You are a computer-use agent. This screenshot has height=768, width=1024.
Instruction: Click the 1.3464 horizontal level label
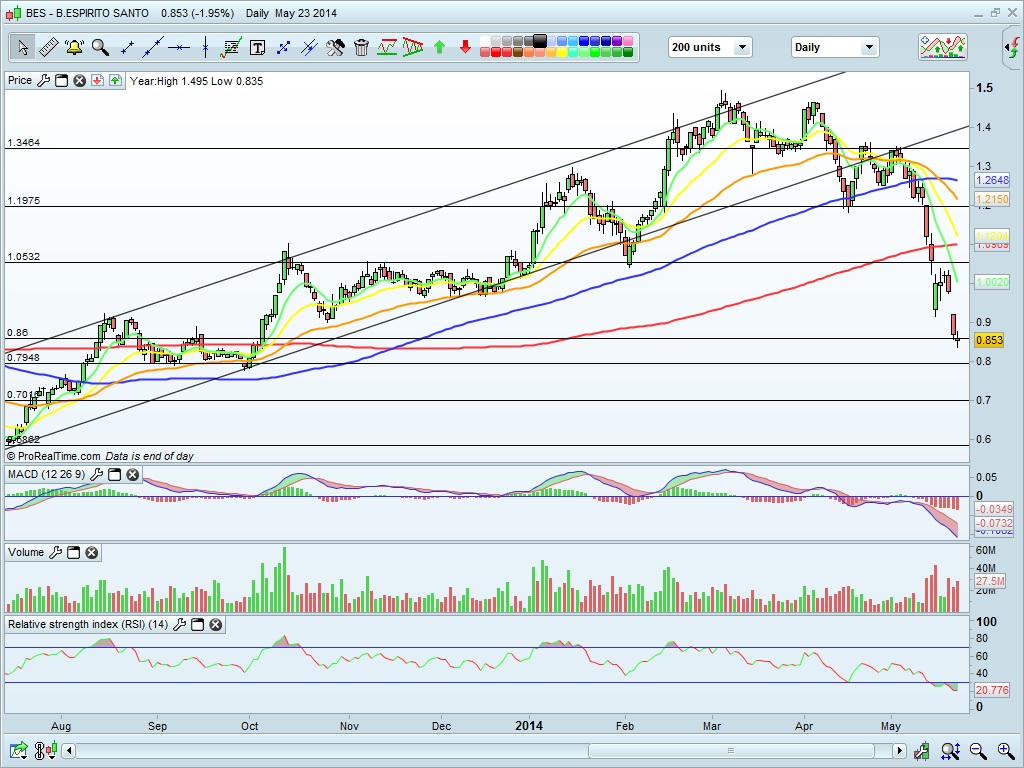pos(24,142)
